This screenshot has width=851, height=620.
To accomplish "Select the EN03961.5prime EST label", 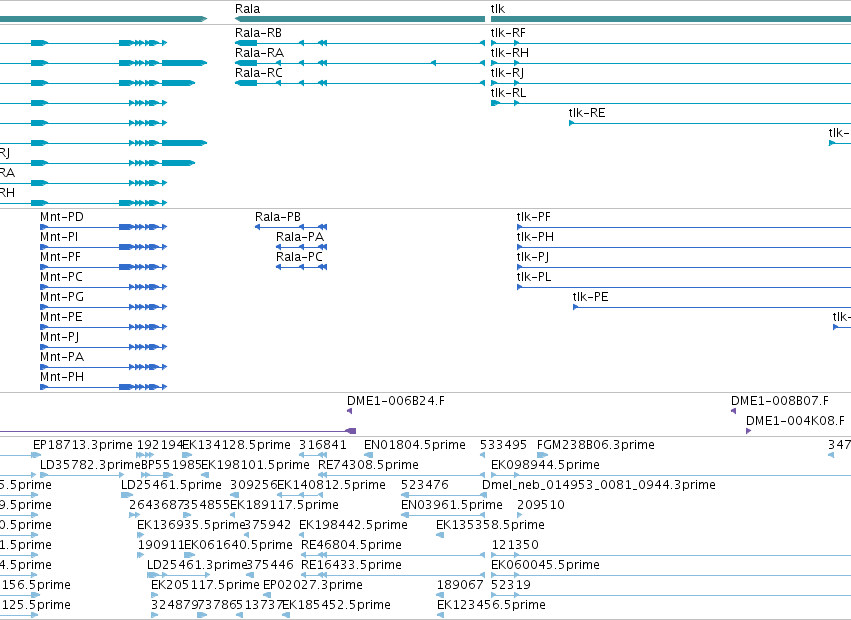I will (x=452, y=505).
